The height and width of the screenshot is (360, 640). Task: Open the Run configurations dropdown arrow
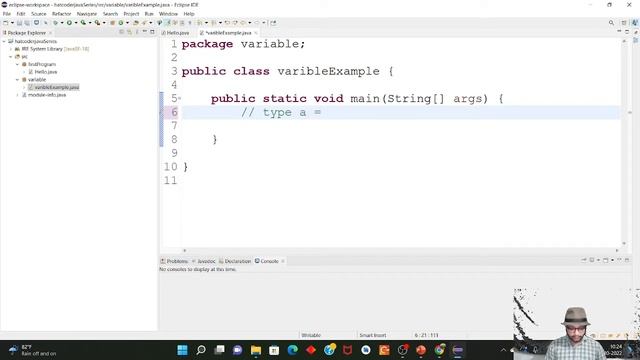[76, 23]
